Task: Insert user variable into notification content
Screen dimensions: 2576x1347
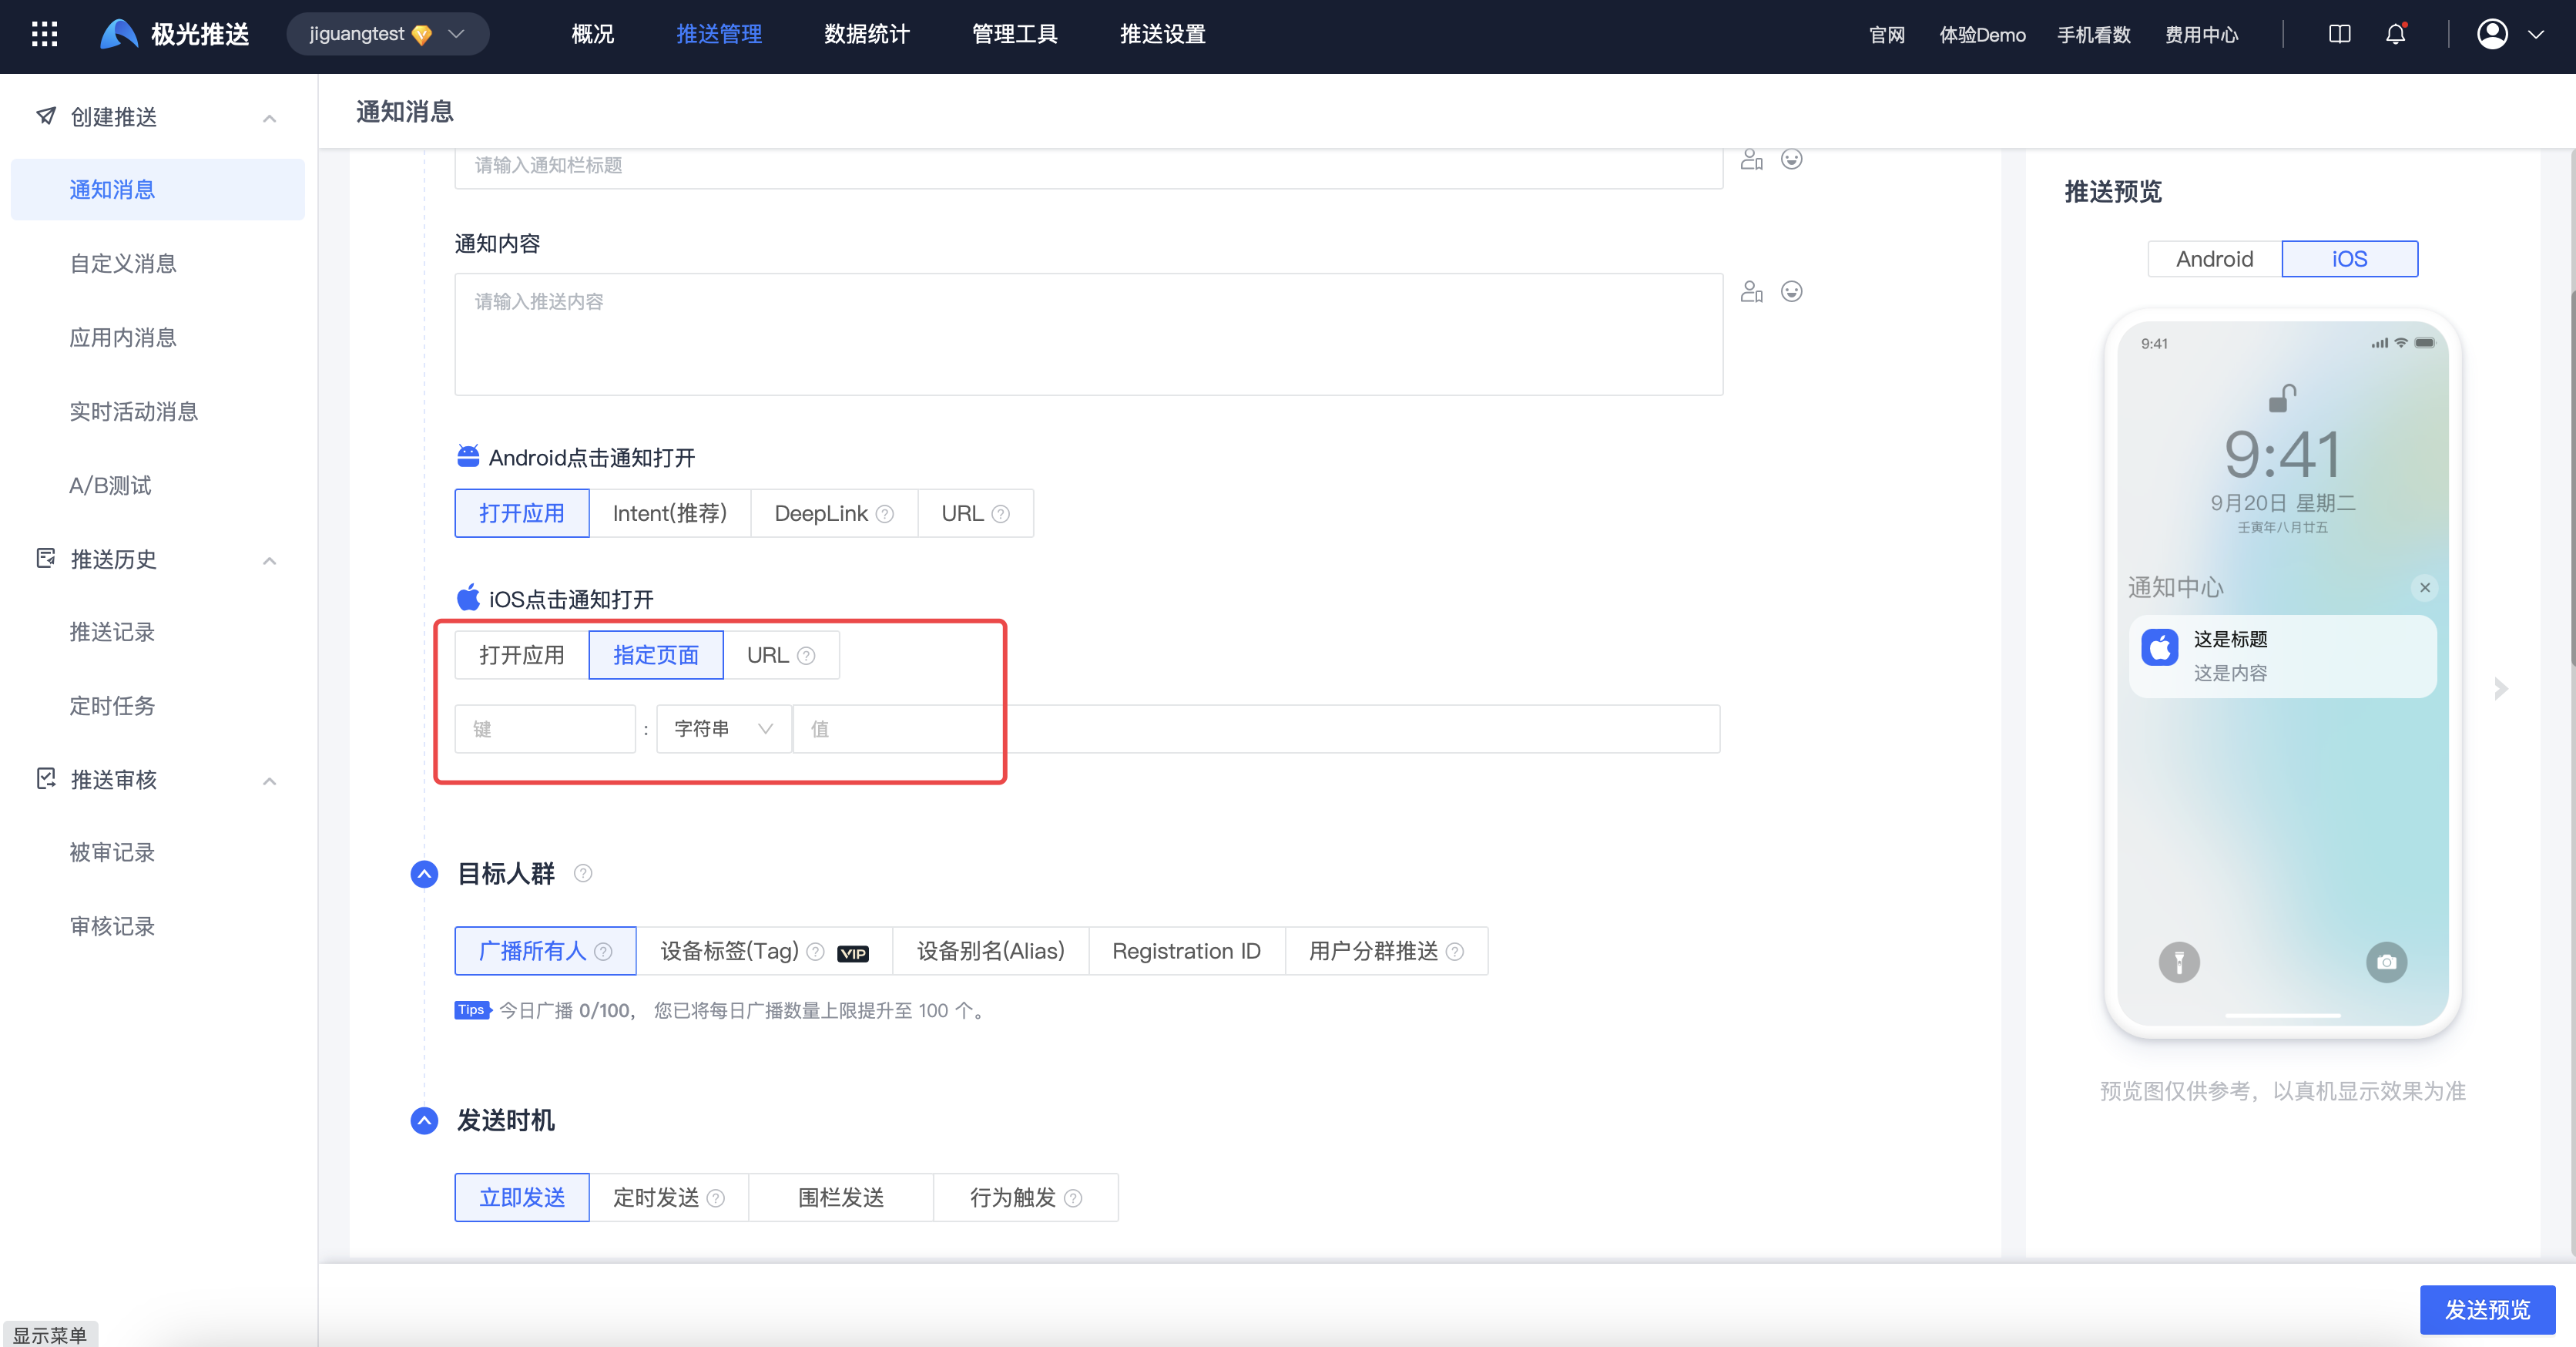Action: (1751, 291)
